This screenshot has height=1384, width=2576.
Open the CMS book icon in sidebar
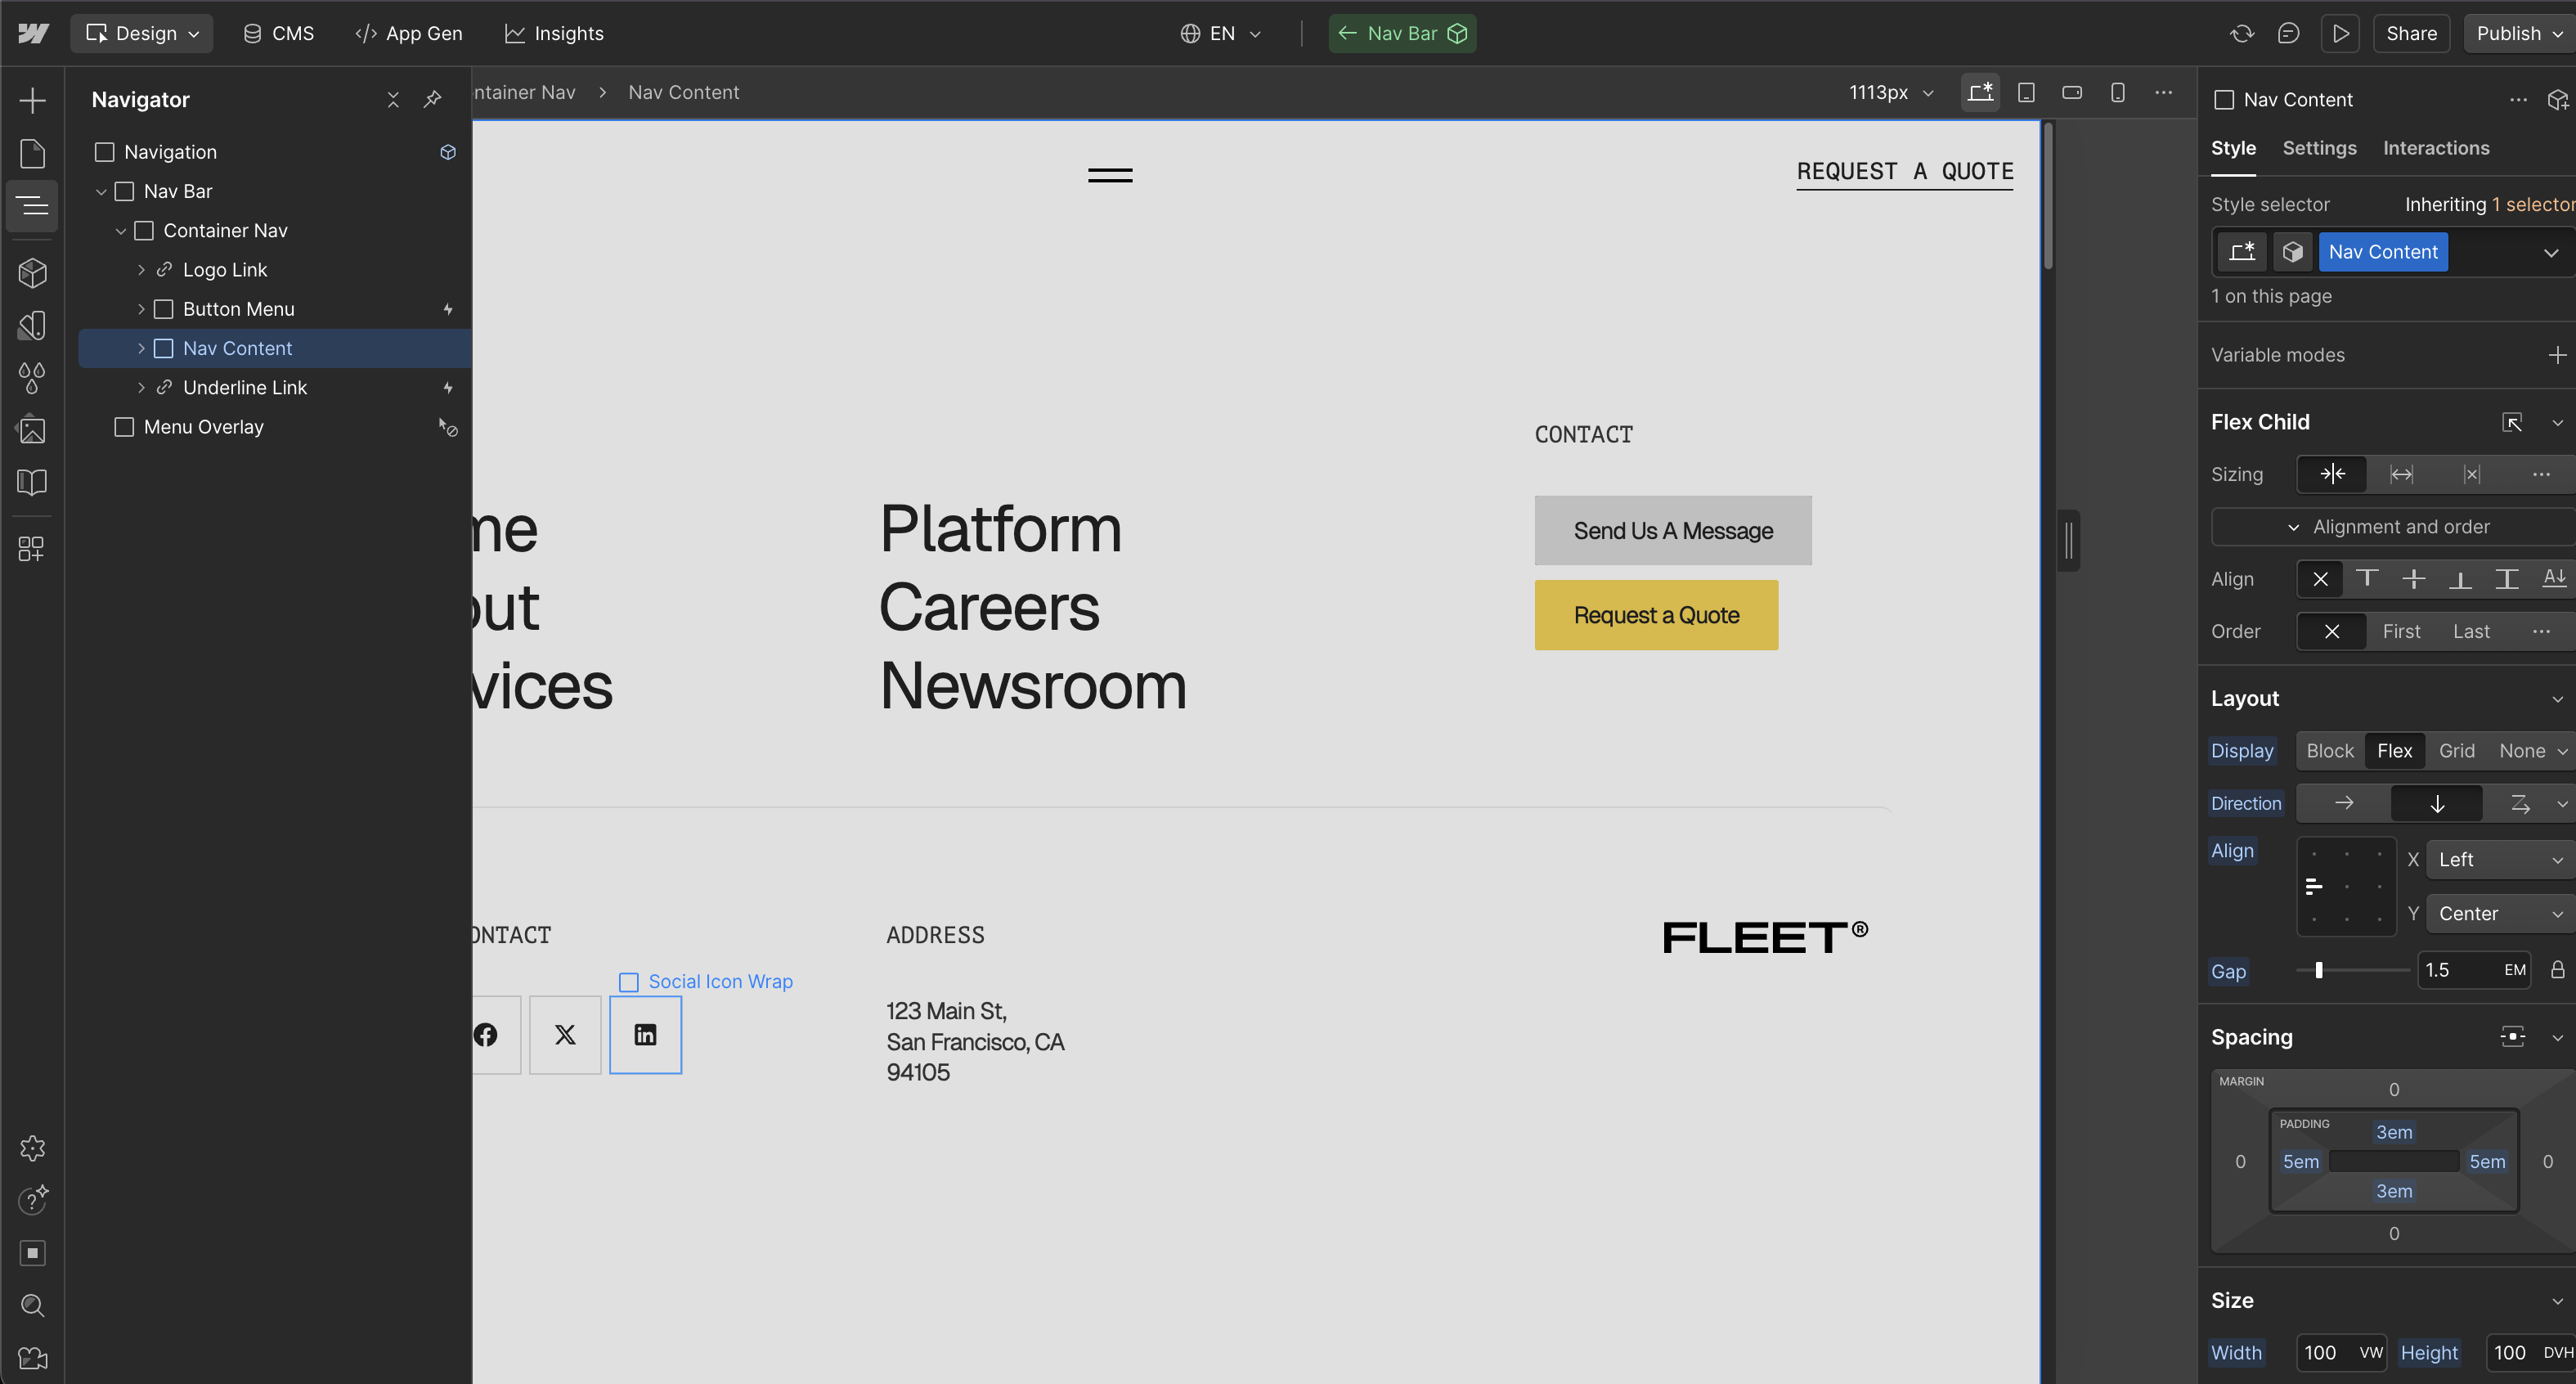[x=32, y=483]
